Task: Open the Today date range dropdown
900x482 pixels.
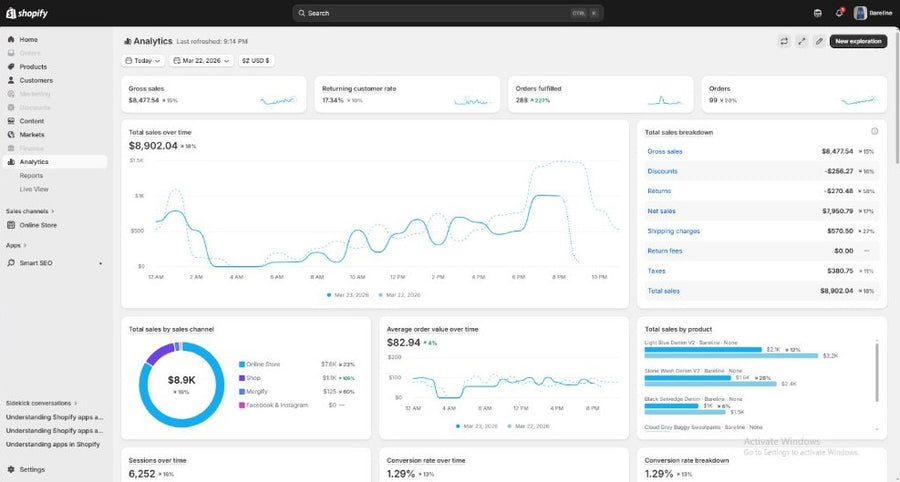Action: pos(143,60)
